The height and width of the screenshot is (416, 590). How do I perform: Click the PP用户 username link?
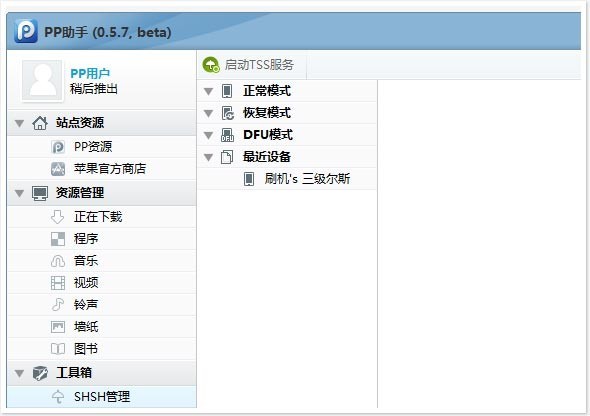(x=90, y=73)
